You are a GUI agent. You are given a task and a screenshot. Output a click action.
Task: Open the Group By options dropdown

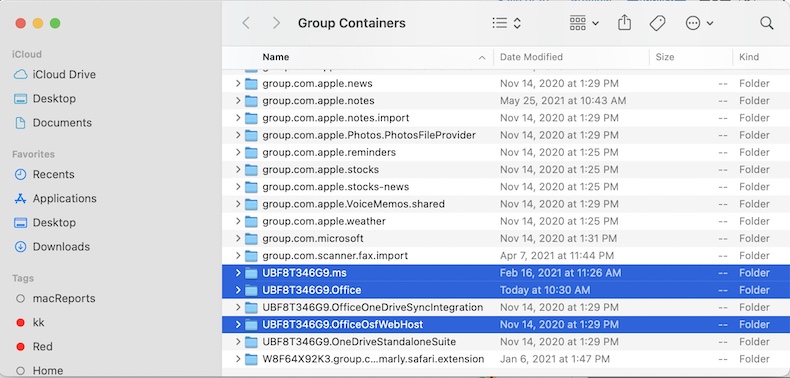point(584,23)
